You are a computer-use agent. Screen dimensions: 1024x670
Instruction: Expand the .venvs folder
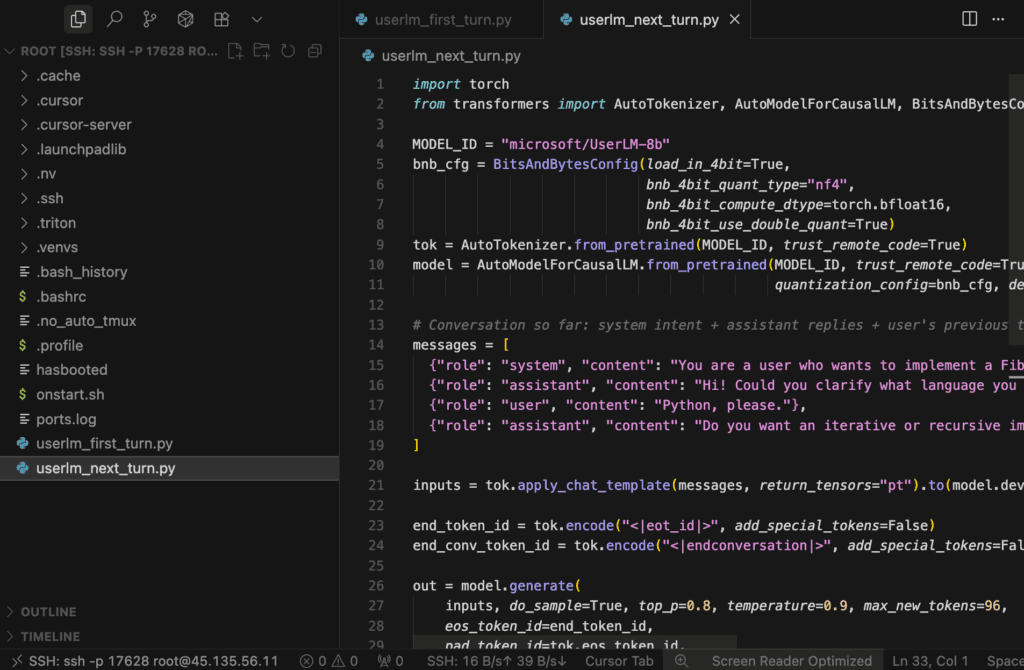pos(56,247)
